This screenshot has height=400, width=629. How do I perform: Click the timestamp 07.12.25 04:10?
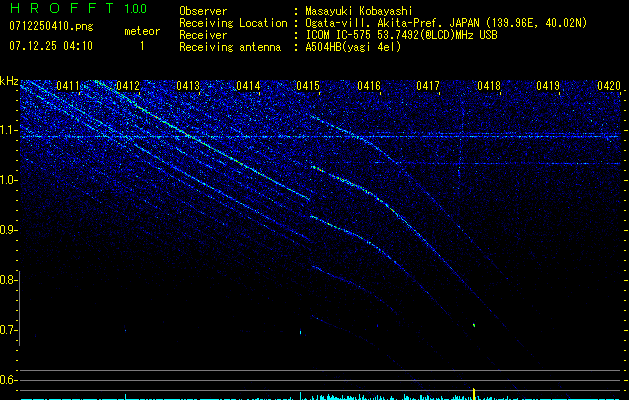click(51, 46)
